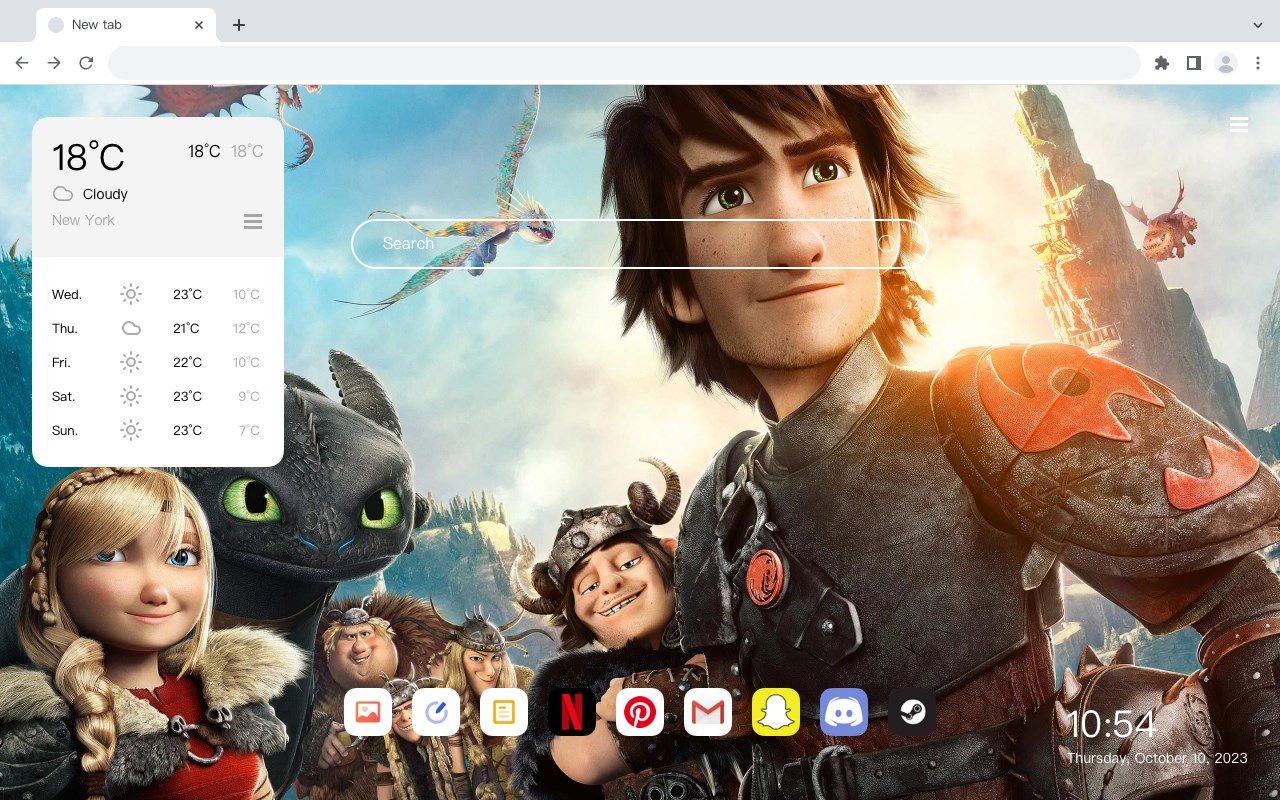This screenshot has width=1280, height=800.
Task: Click the Thursday cloud forecast icon
Action: [131, 328]
